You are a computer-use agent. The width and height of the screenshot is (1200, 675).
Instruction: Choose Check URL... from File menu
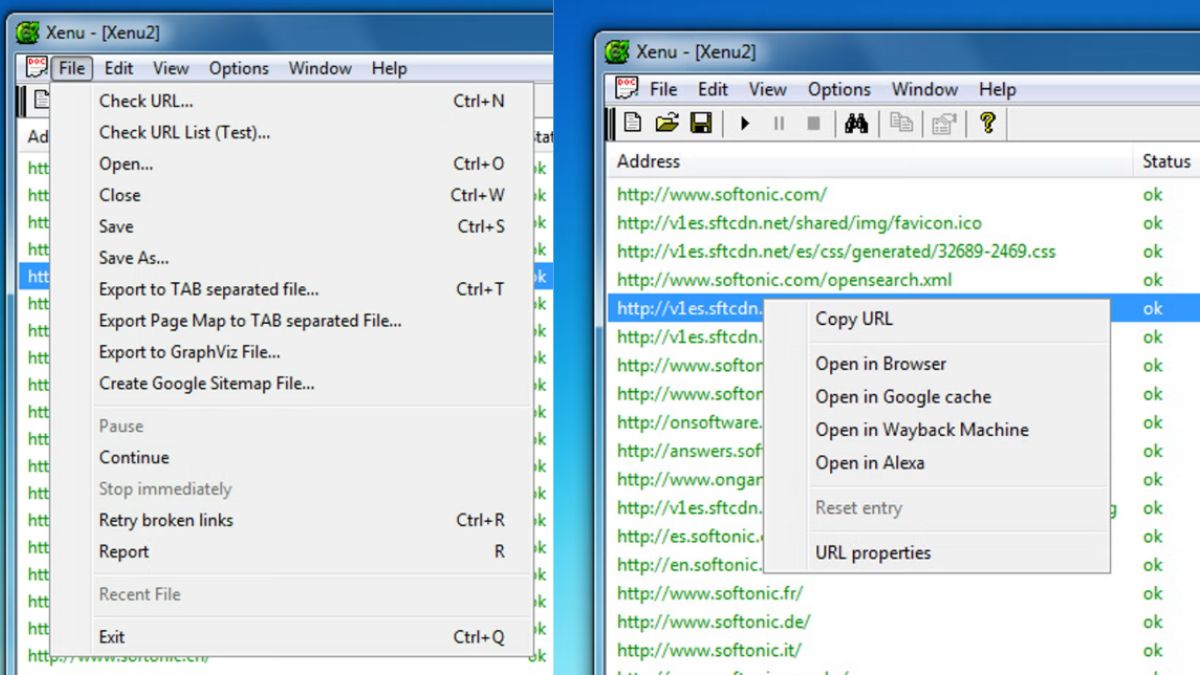pos(291,101)
